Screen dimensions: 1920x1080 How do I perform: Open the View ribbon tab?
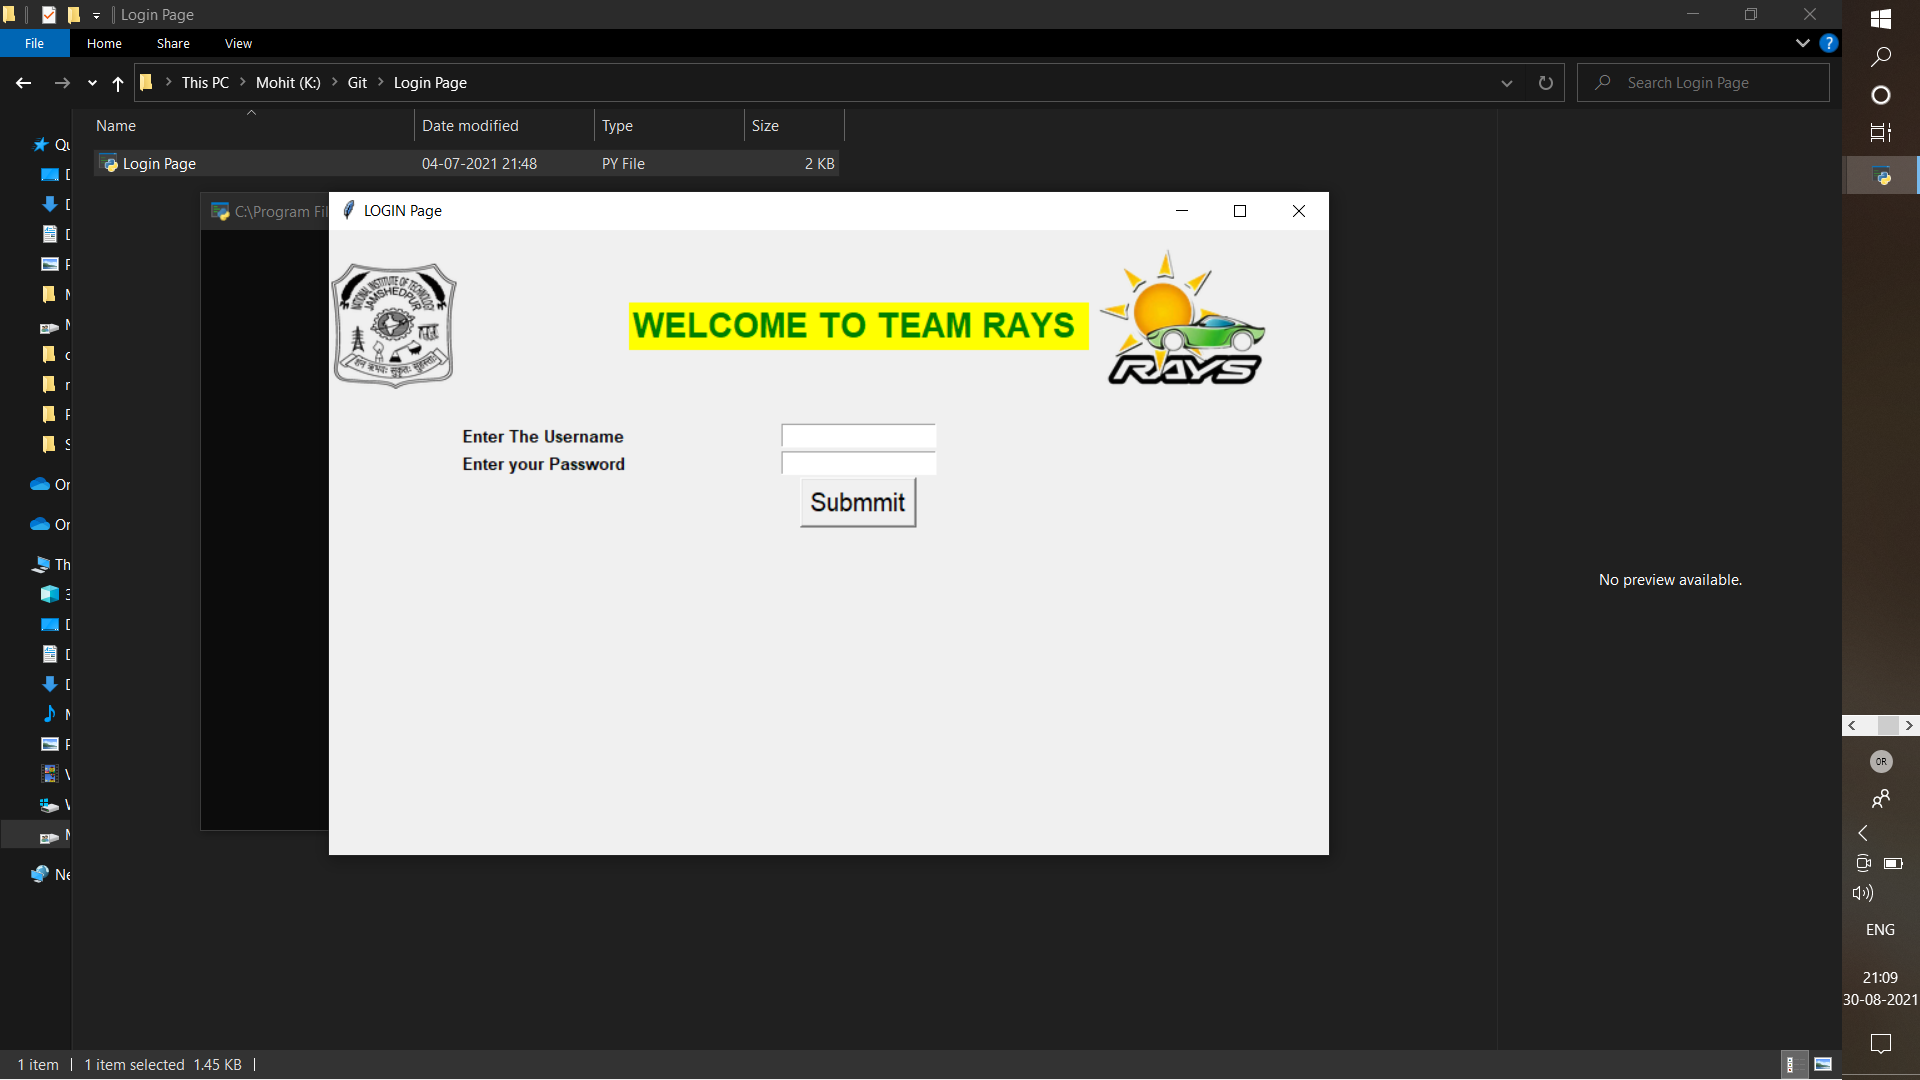(x=238, y=43)
